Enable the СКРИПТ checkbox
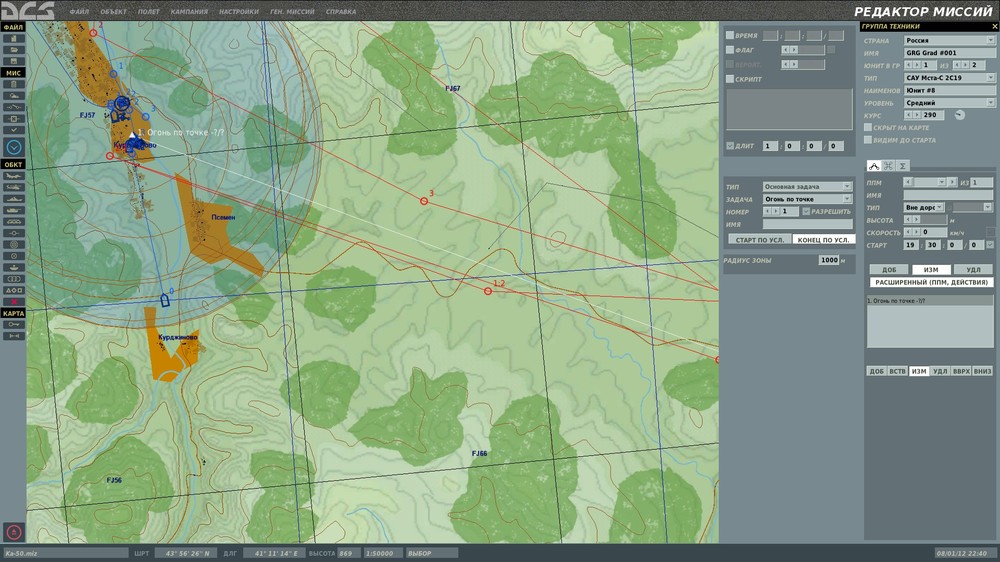The image size is (1000, 562). (730, 79)
